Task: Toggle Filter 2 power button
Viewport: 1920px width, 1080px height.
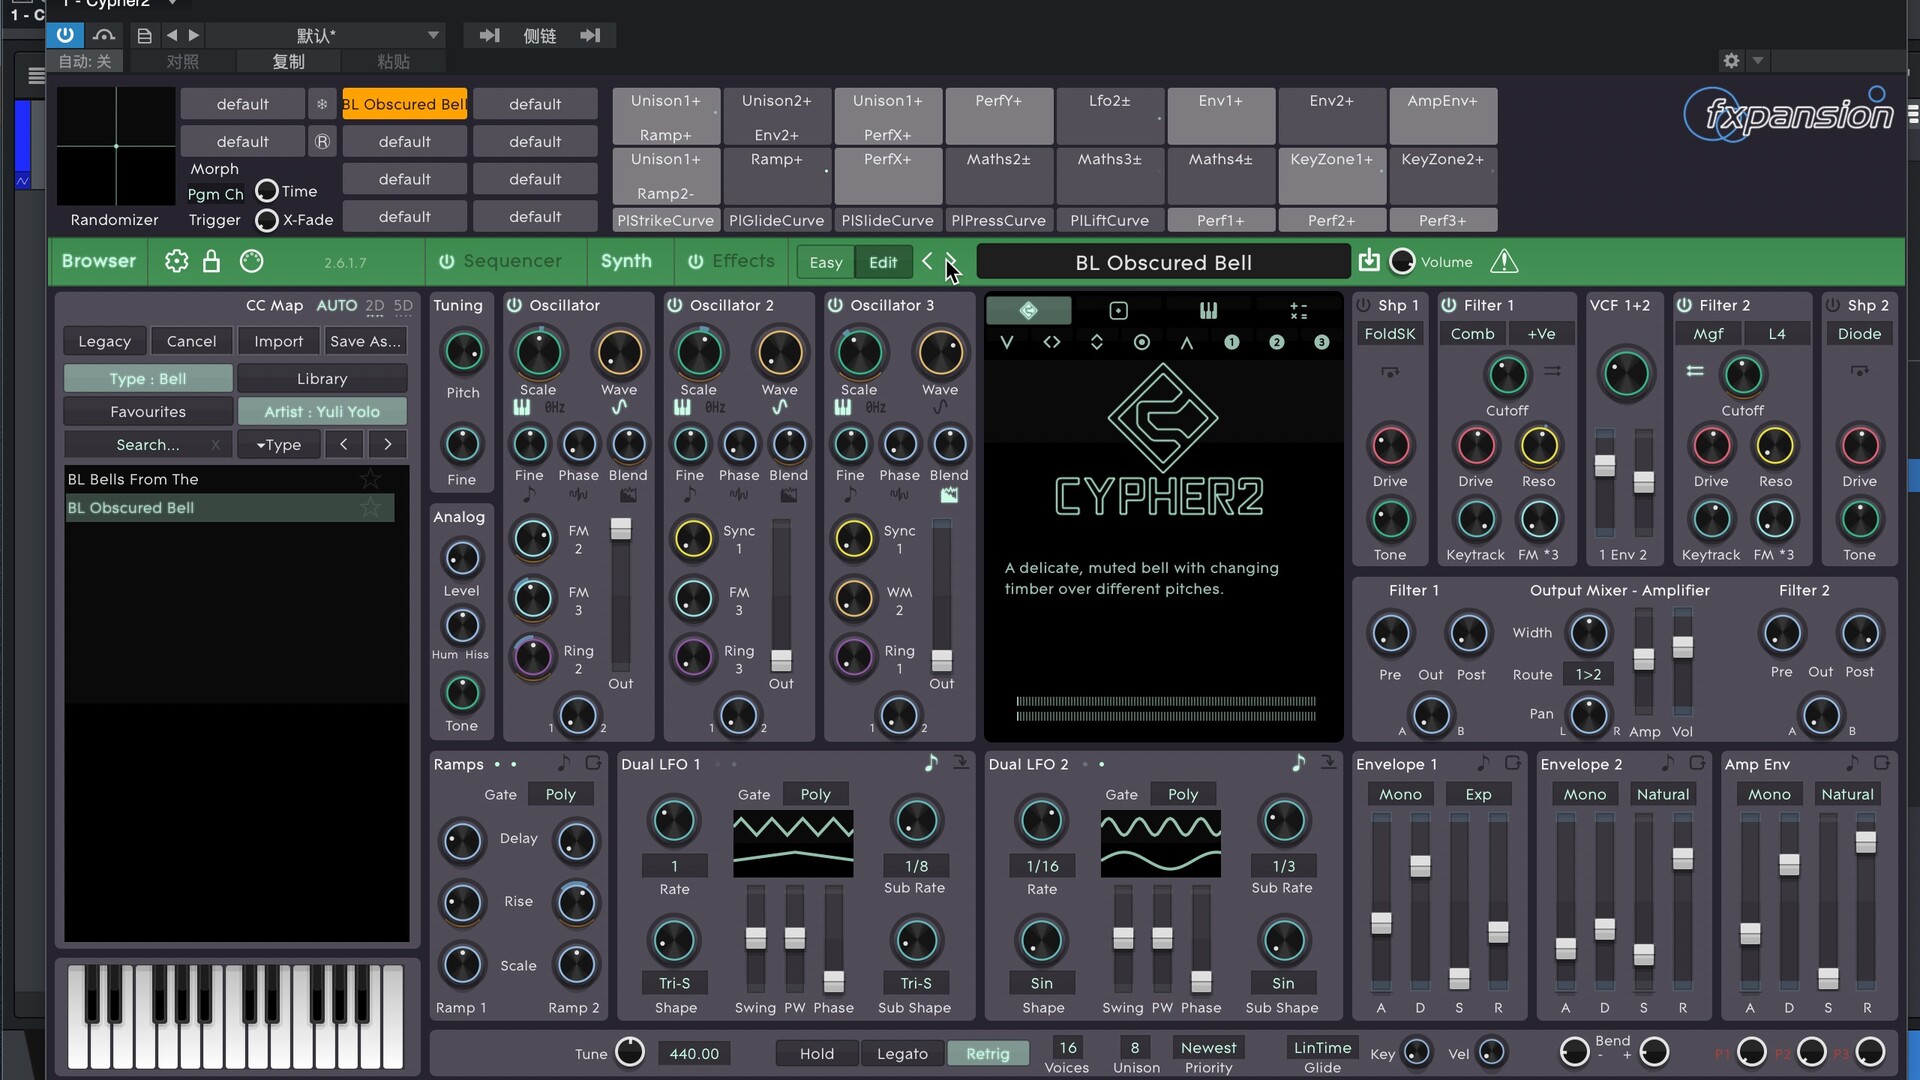Action: [x=1684, y=305]
